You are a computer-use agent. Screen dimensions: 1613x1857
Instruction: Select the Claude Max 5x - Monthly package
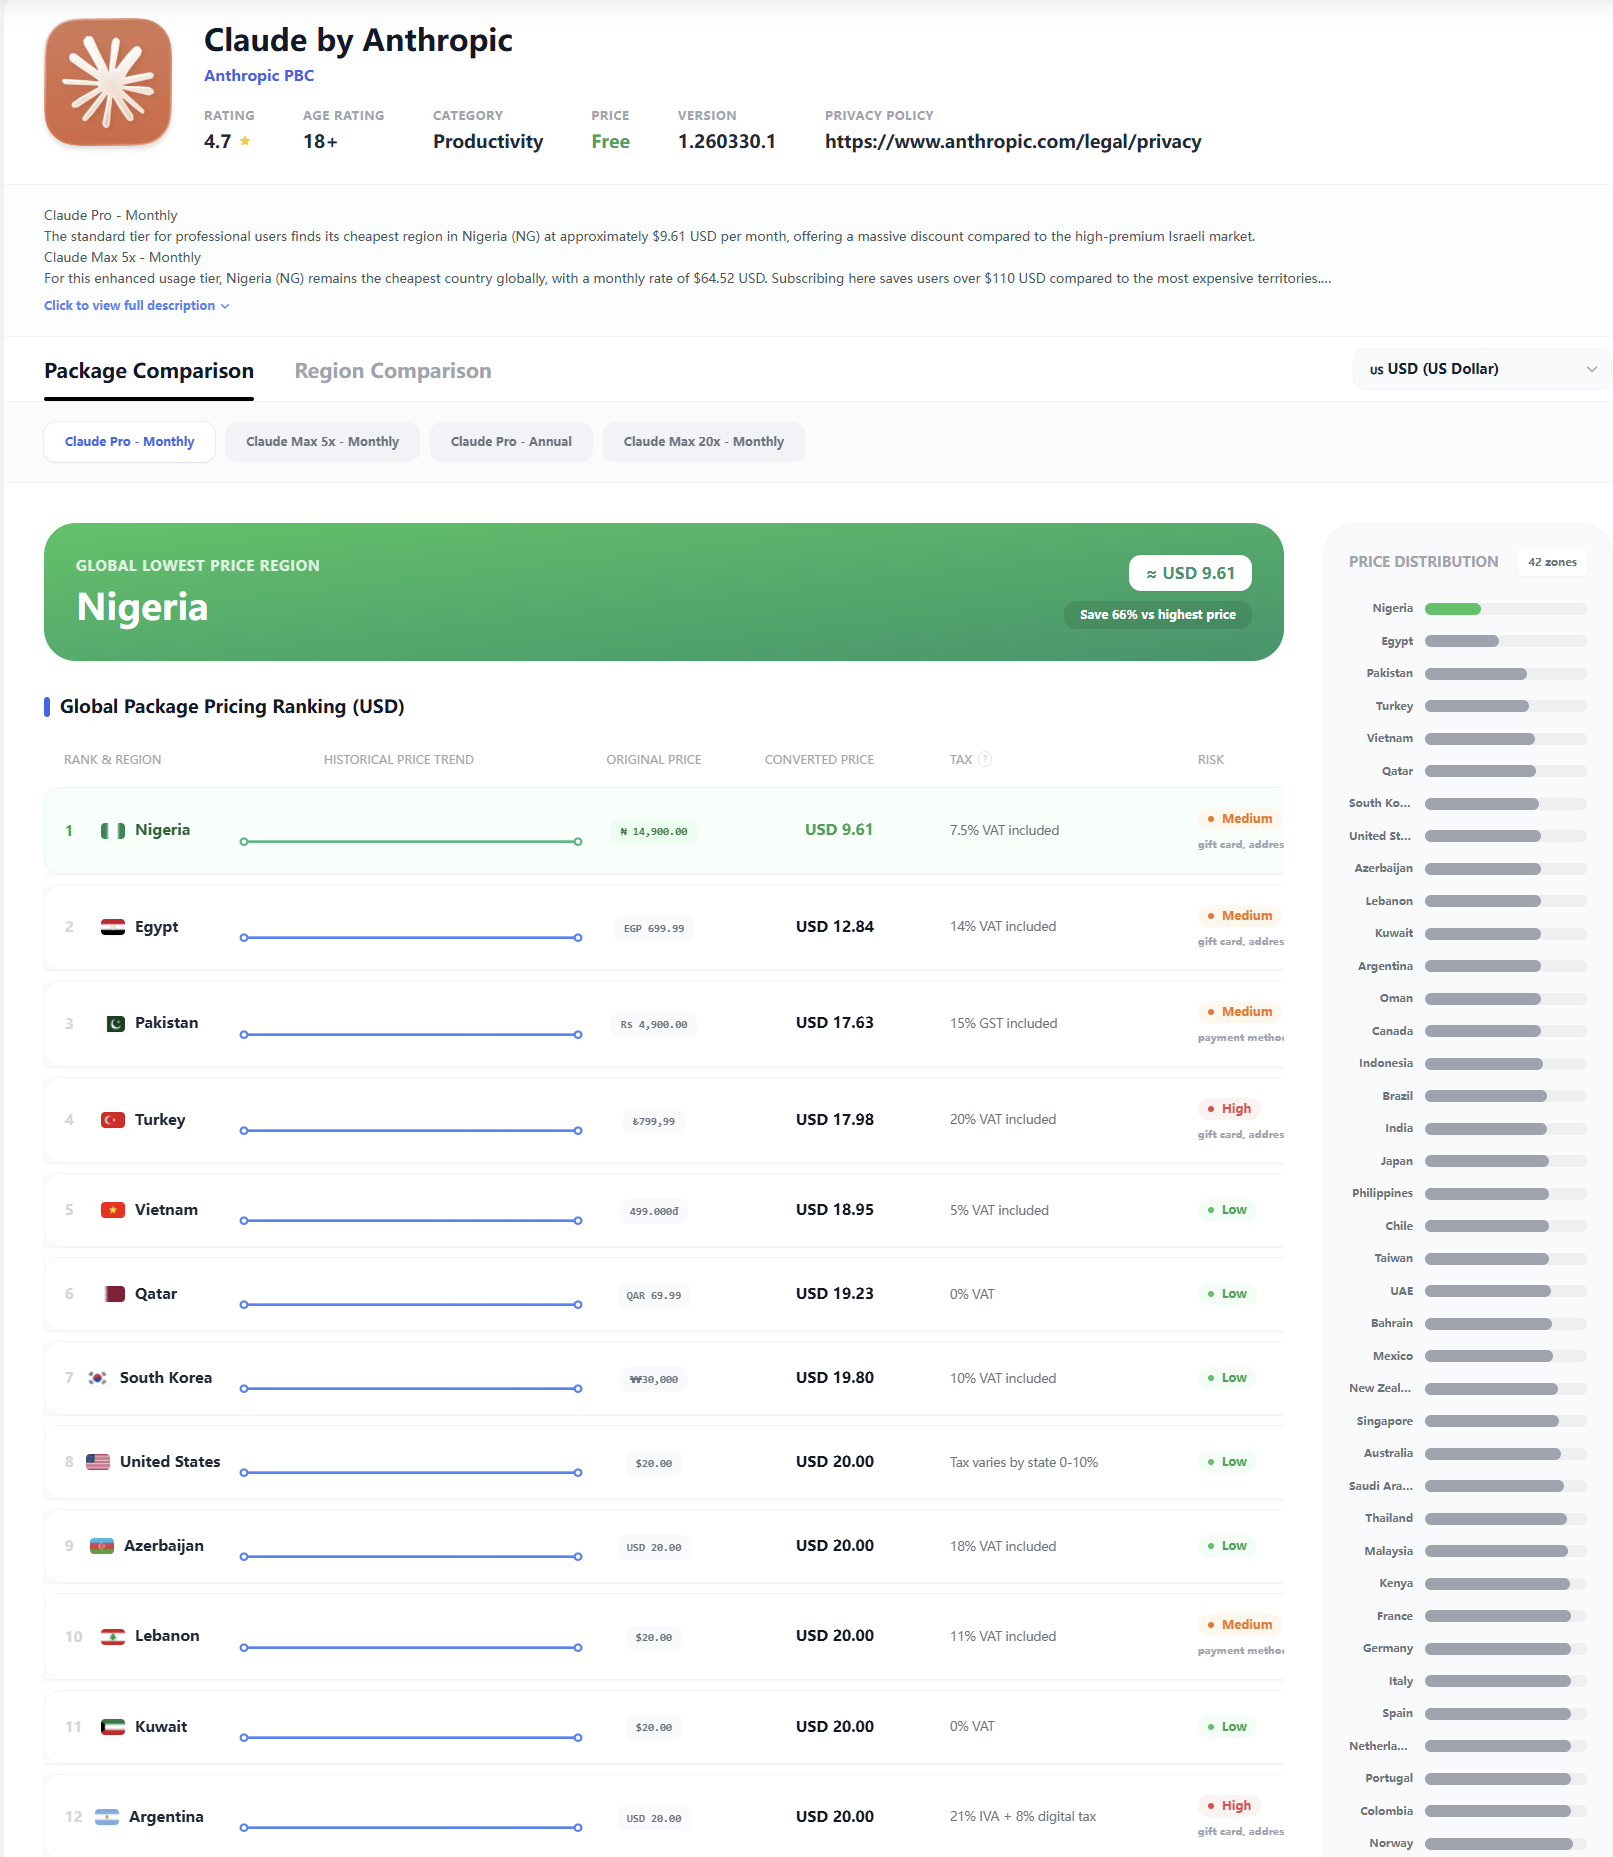coord(322,442)
